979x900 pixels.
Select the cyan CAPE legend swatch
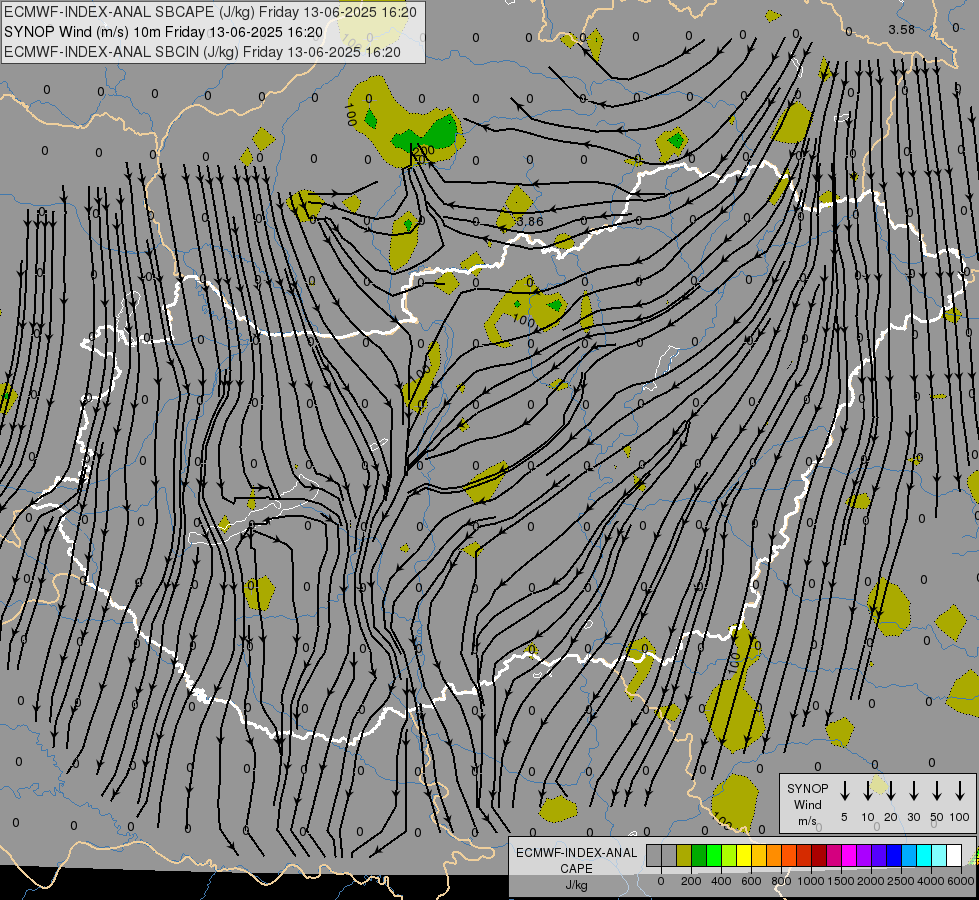[x=923, y=855]
